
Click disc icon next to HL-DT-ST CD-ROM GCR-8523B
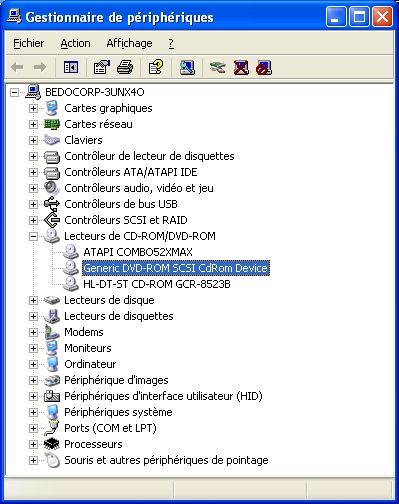click(71, 284)
